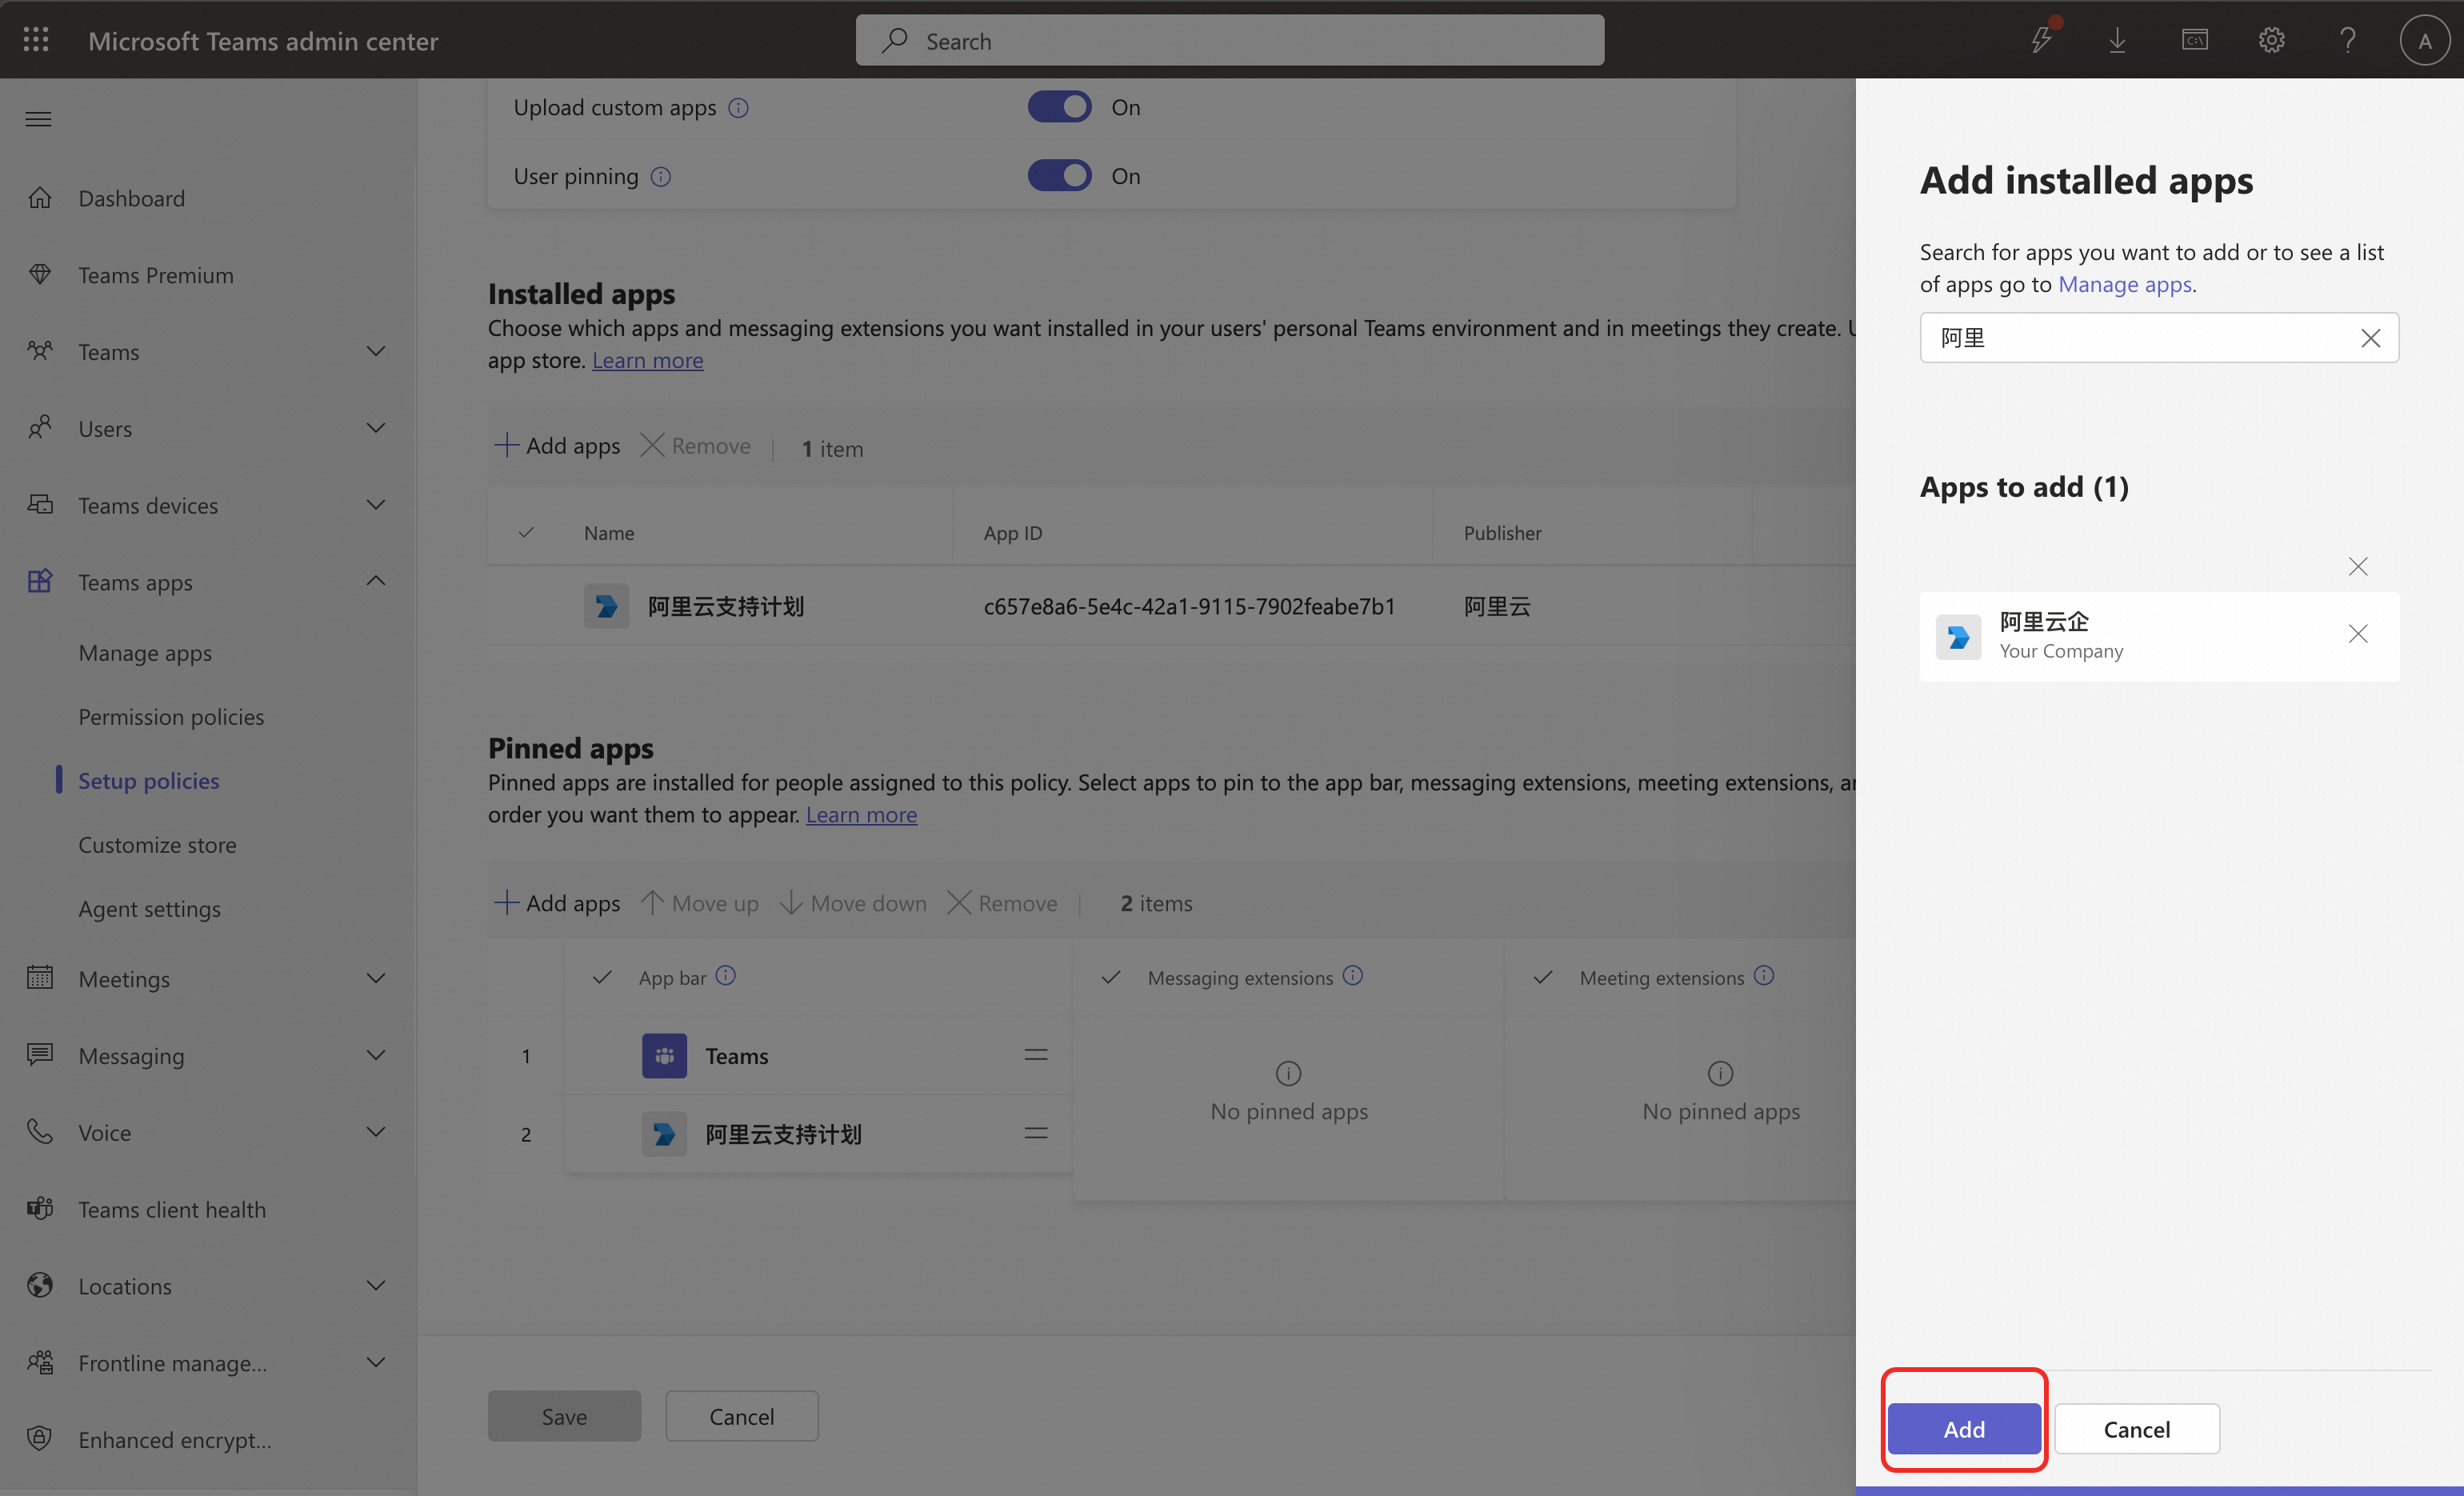Clear the app search field text
Image resolution: width=2464 pixels, height=1496 pixels.
coord(2370,338)
